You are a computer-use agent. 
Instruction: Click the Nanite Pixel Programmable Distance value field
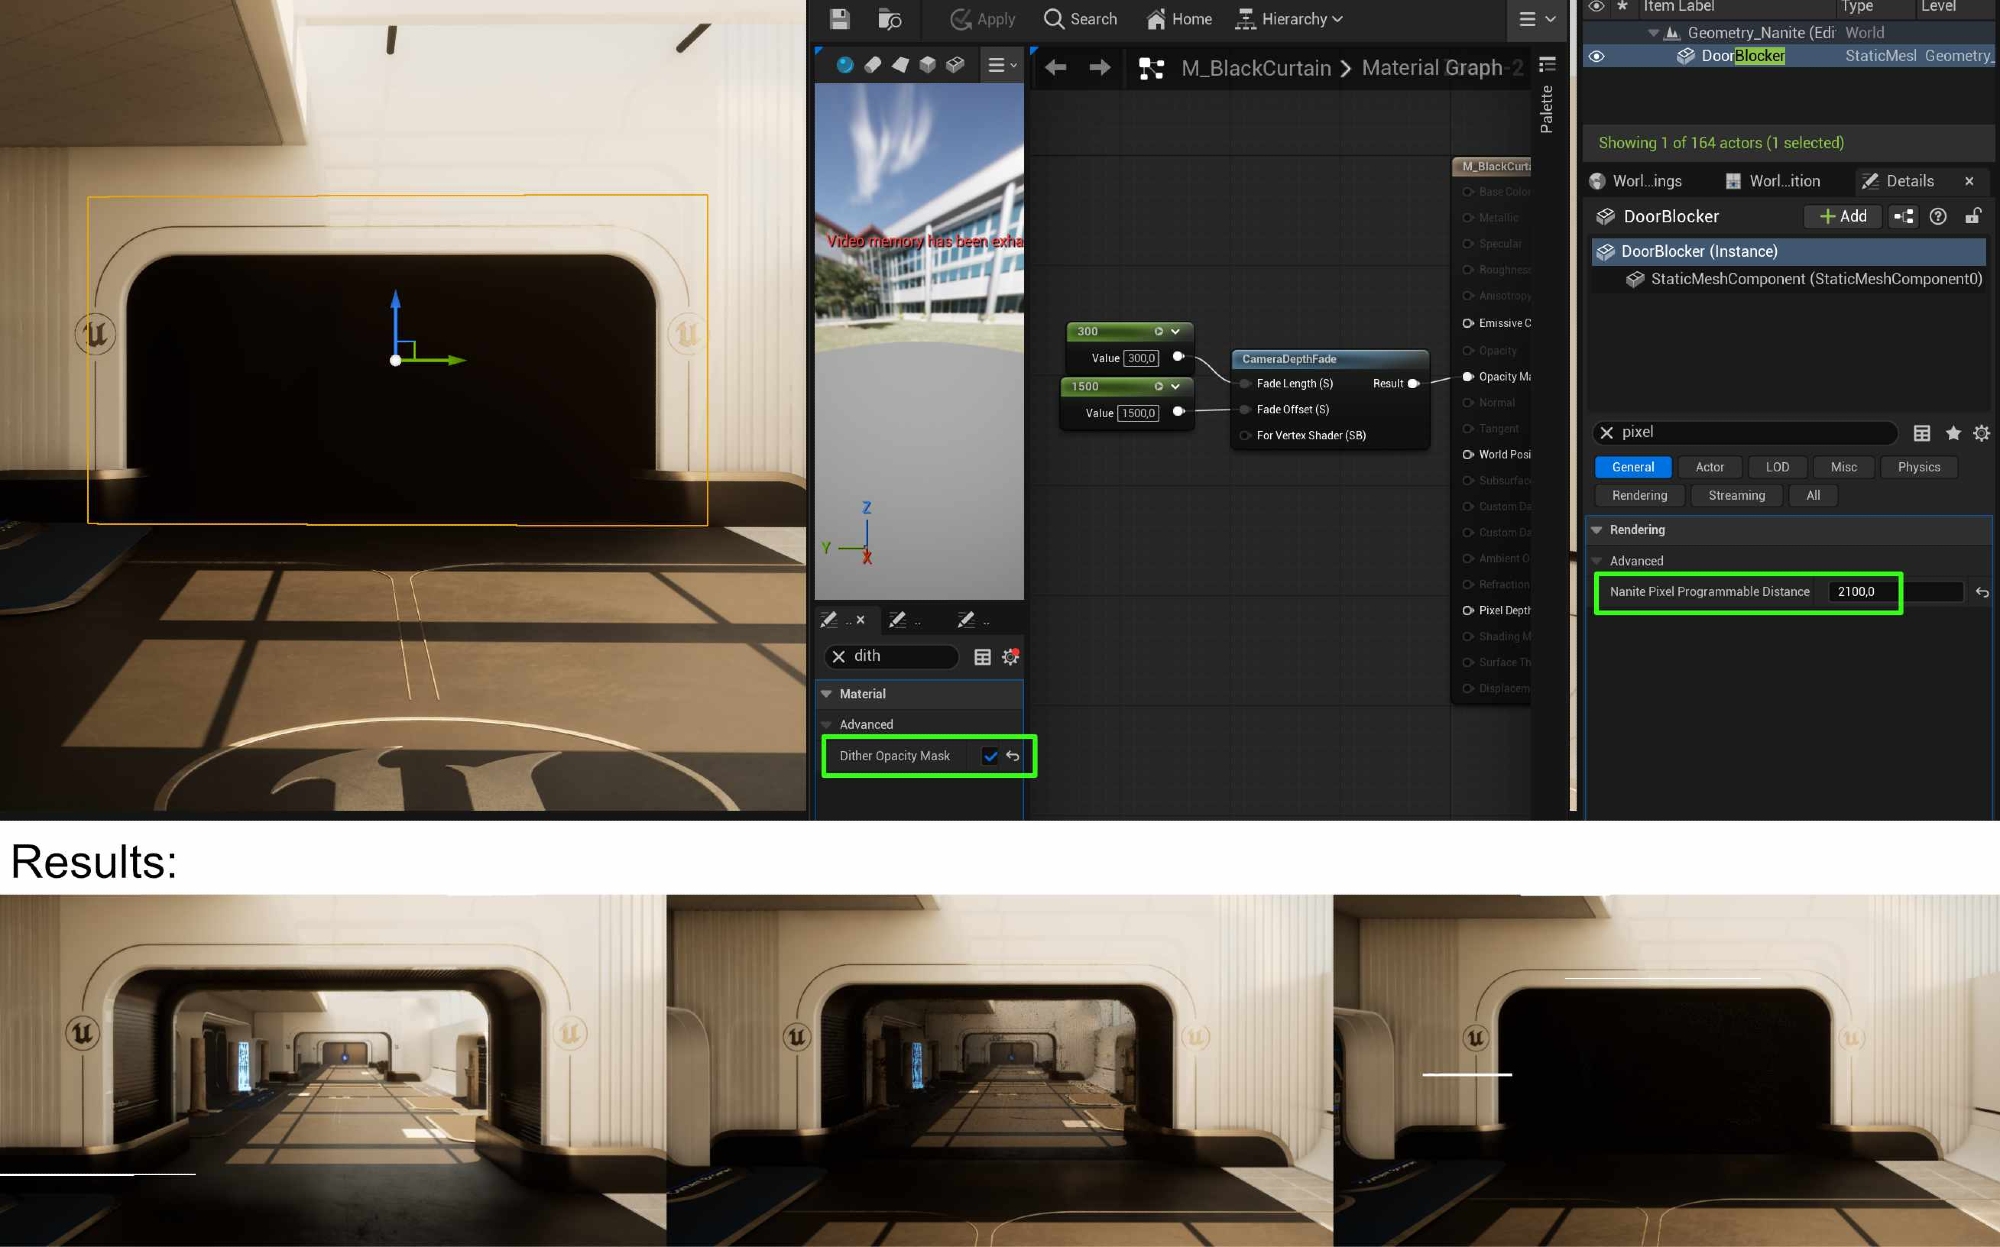pos(1862,592)
